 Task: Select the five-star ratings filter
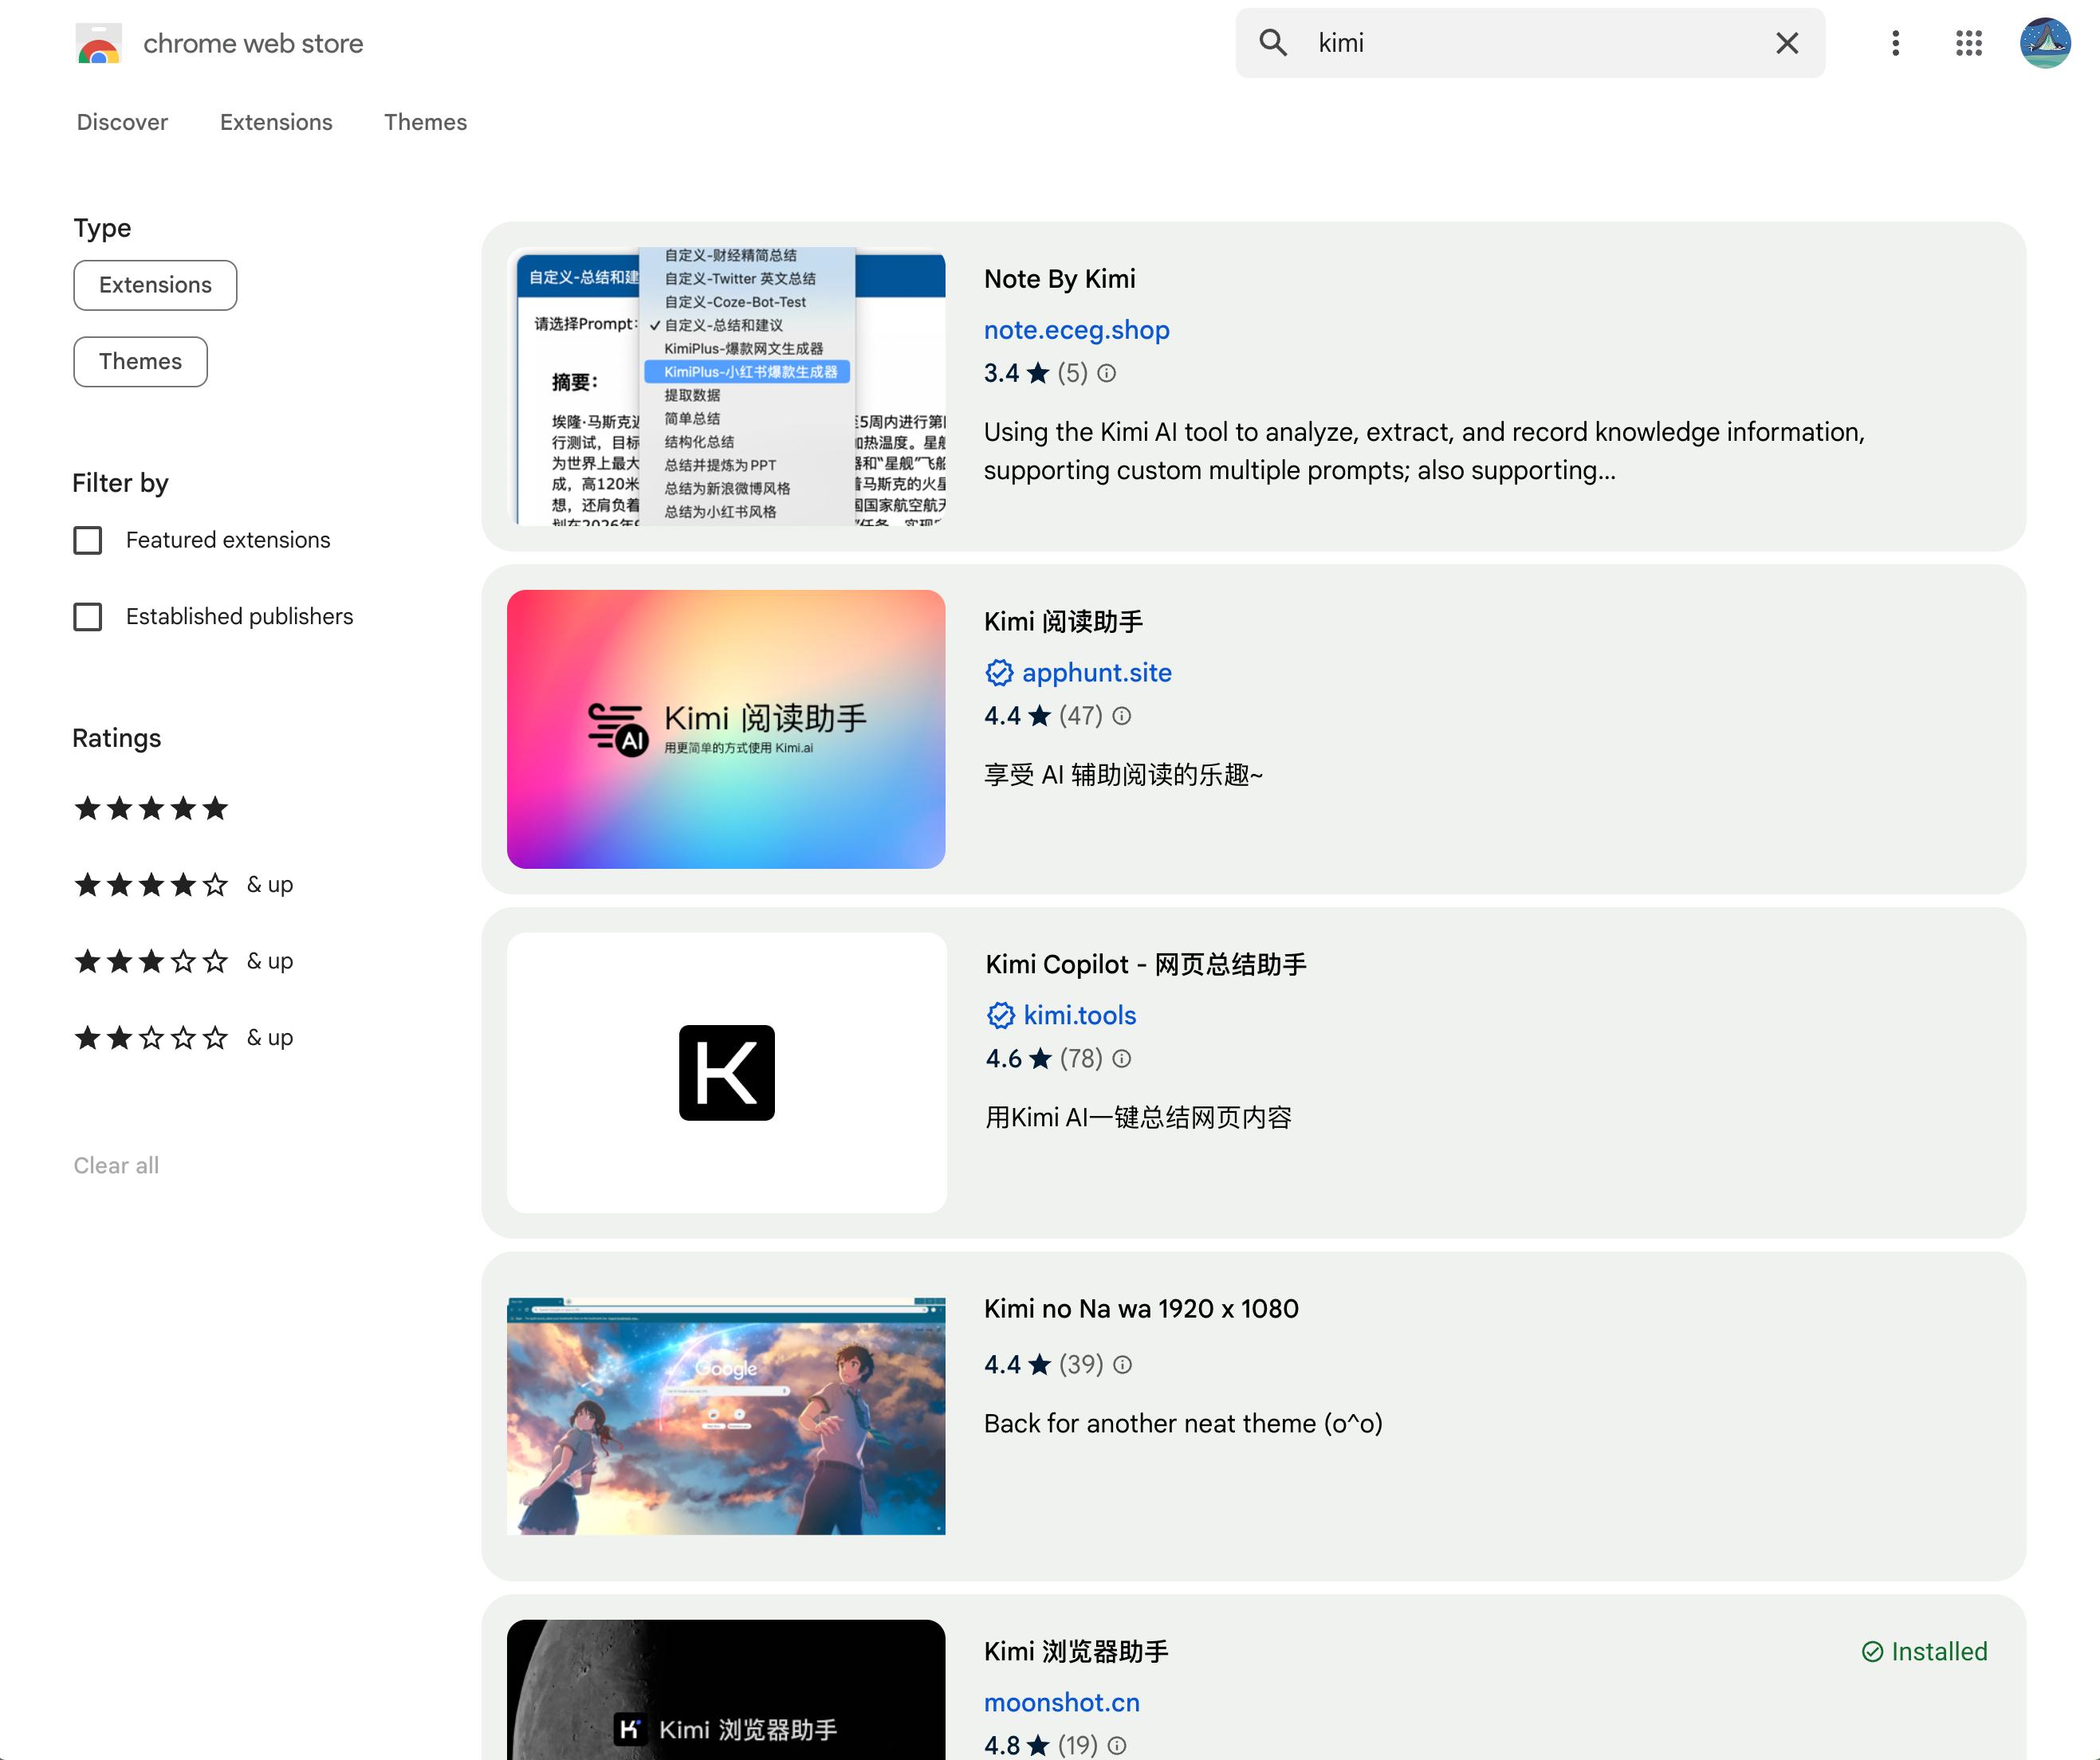pyautogui.click(x=151, y=808)
